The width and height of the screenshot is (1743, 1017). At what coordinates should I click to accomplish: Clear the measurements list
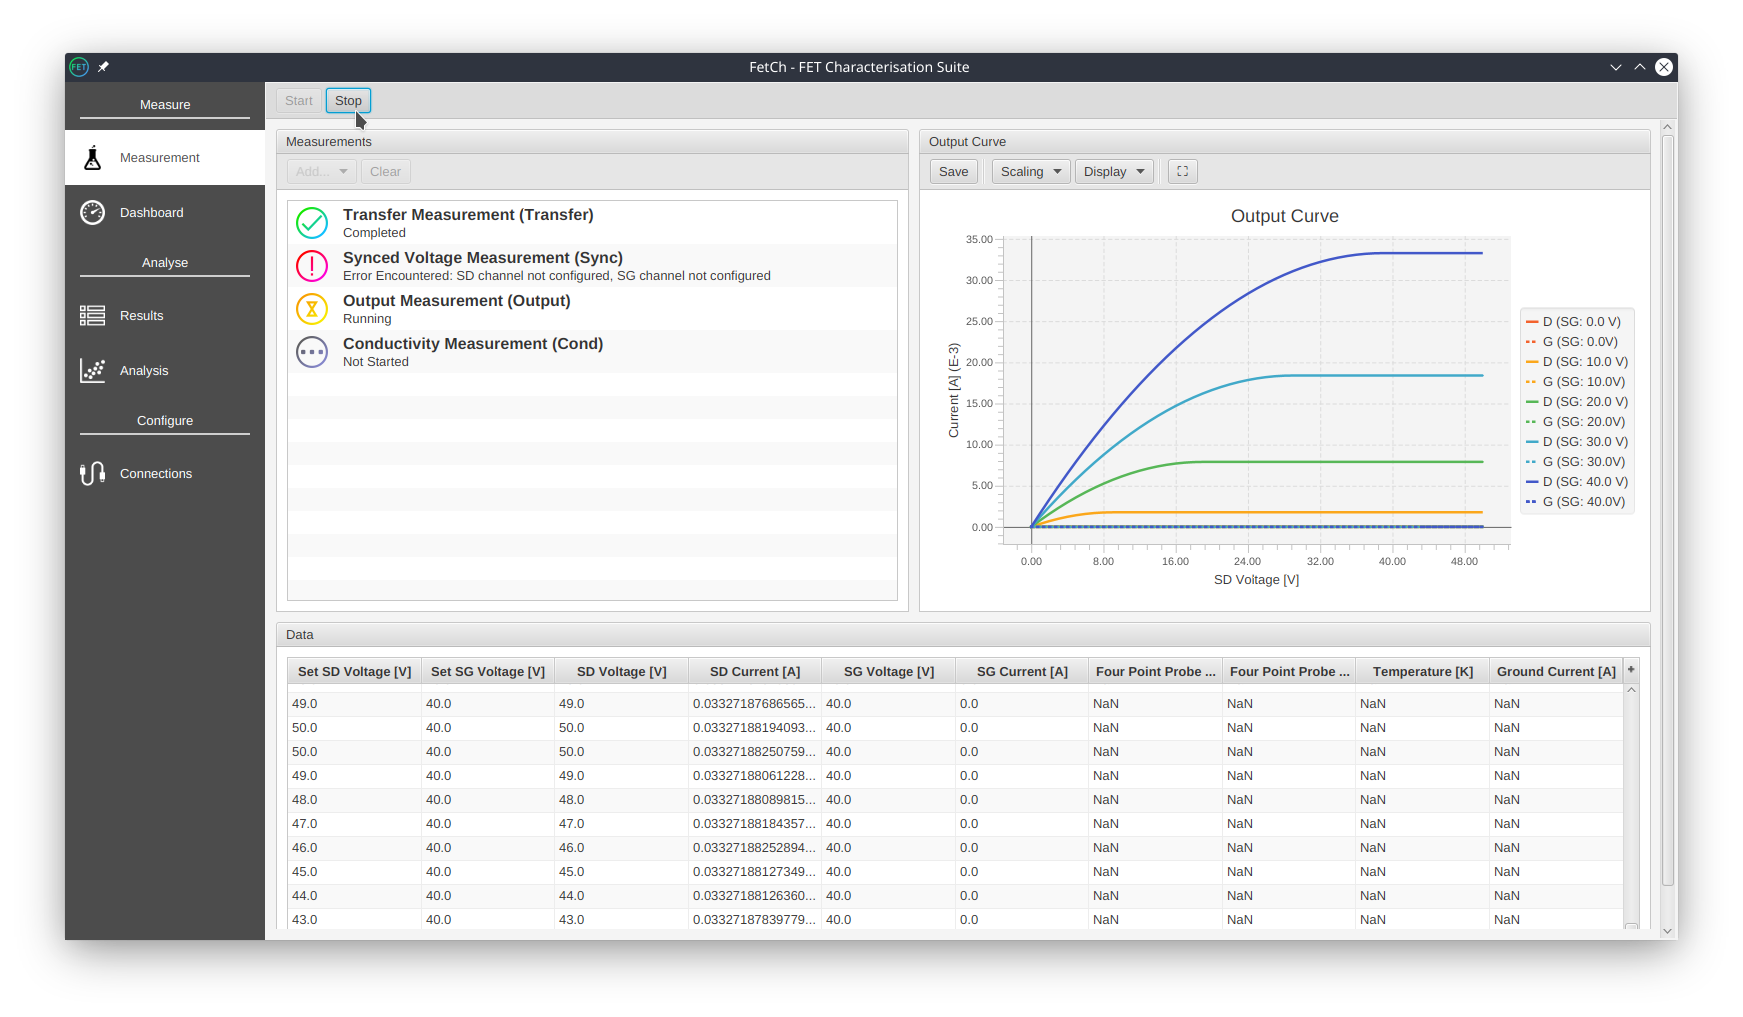[385, 172]
